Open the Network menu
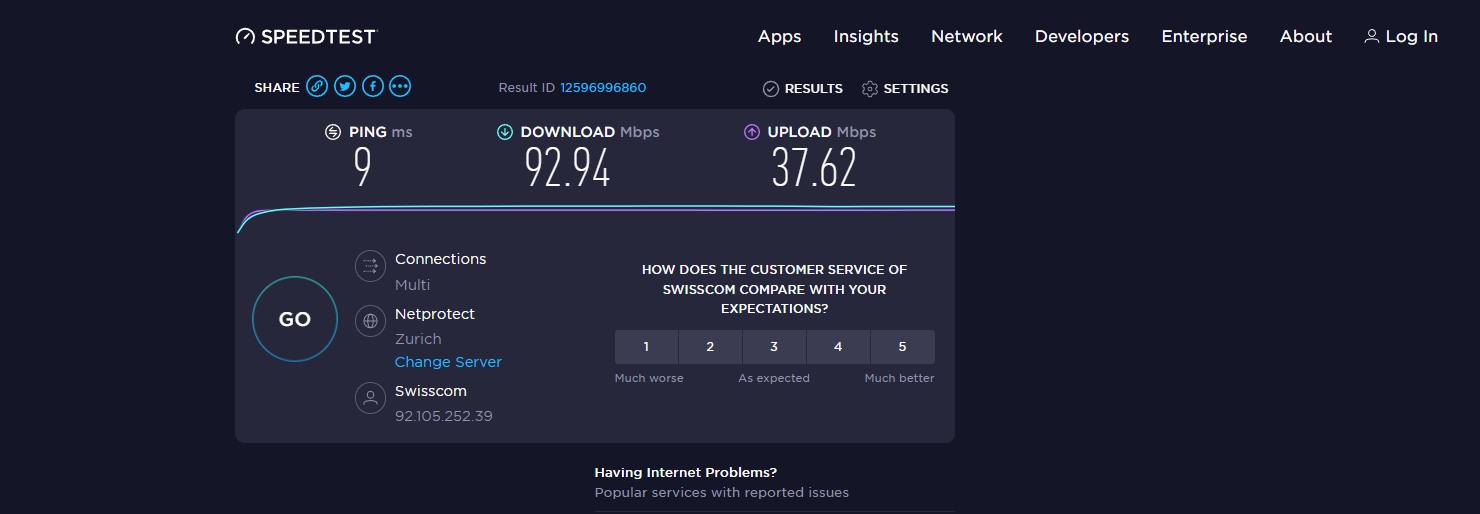1480x514 pixels. [x=966, y=37]
